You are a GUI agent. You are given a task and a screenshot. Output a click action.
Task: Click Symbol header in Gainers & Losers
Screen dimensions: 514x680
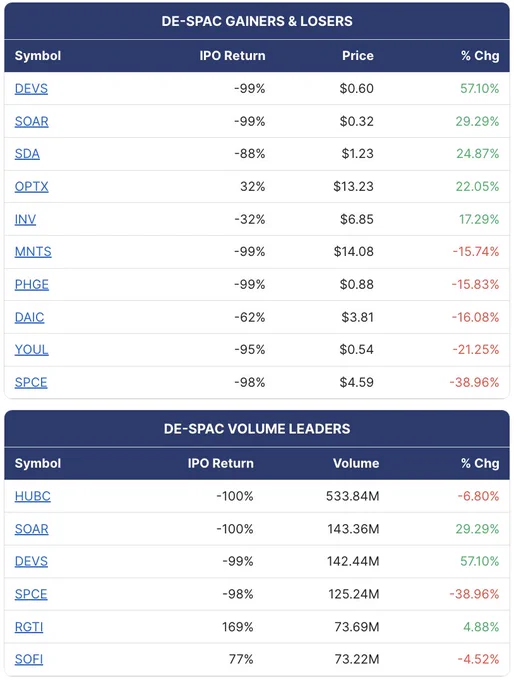[38, 56]
